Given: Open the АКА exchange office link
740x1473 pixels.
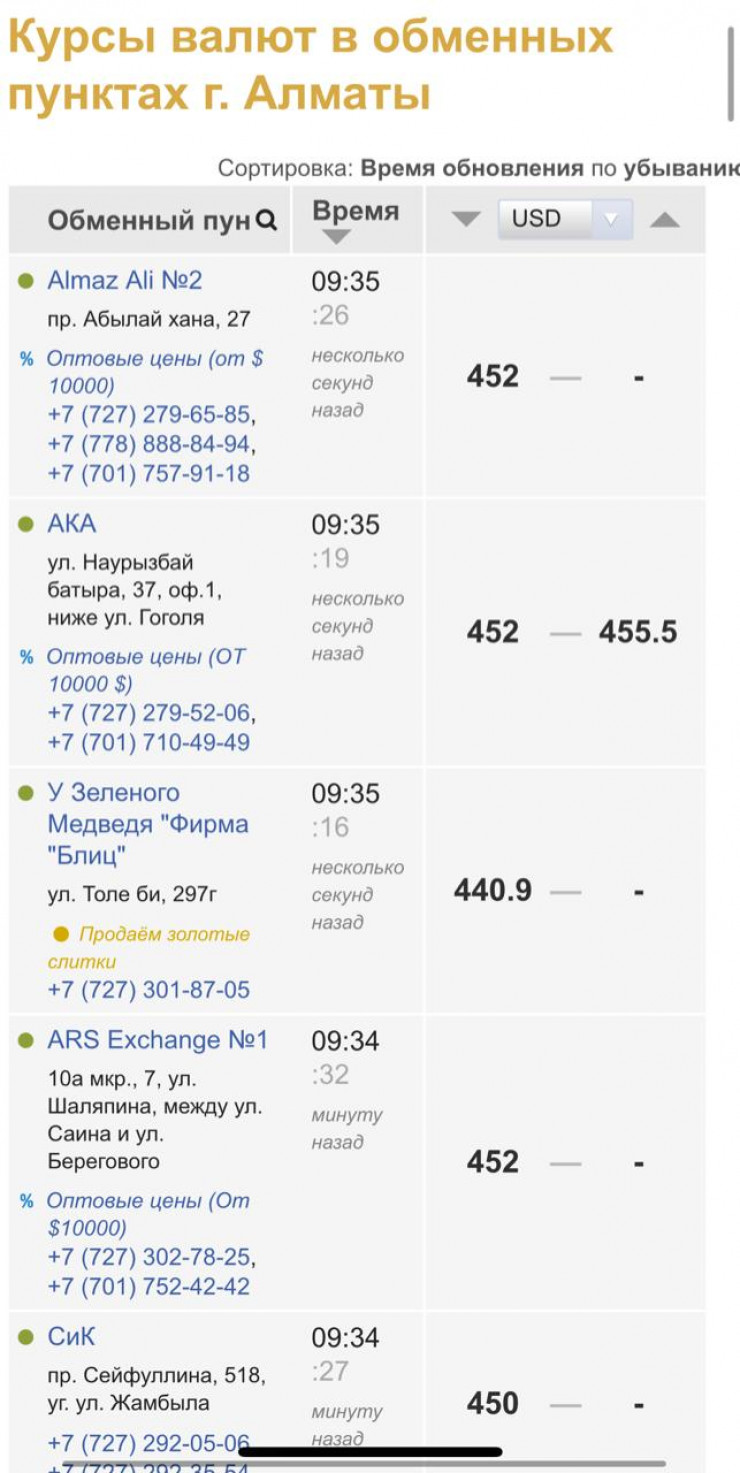Looking at the screenshot, I should (x=72, y=524).
